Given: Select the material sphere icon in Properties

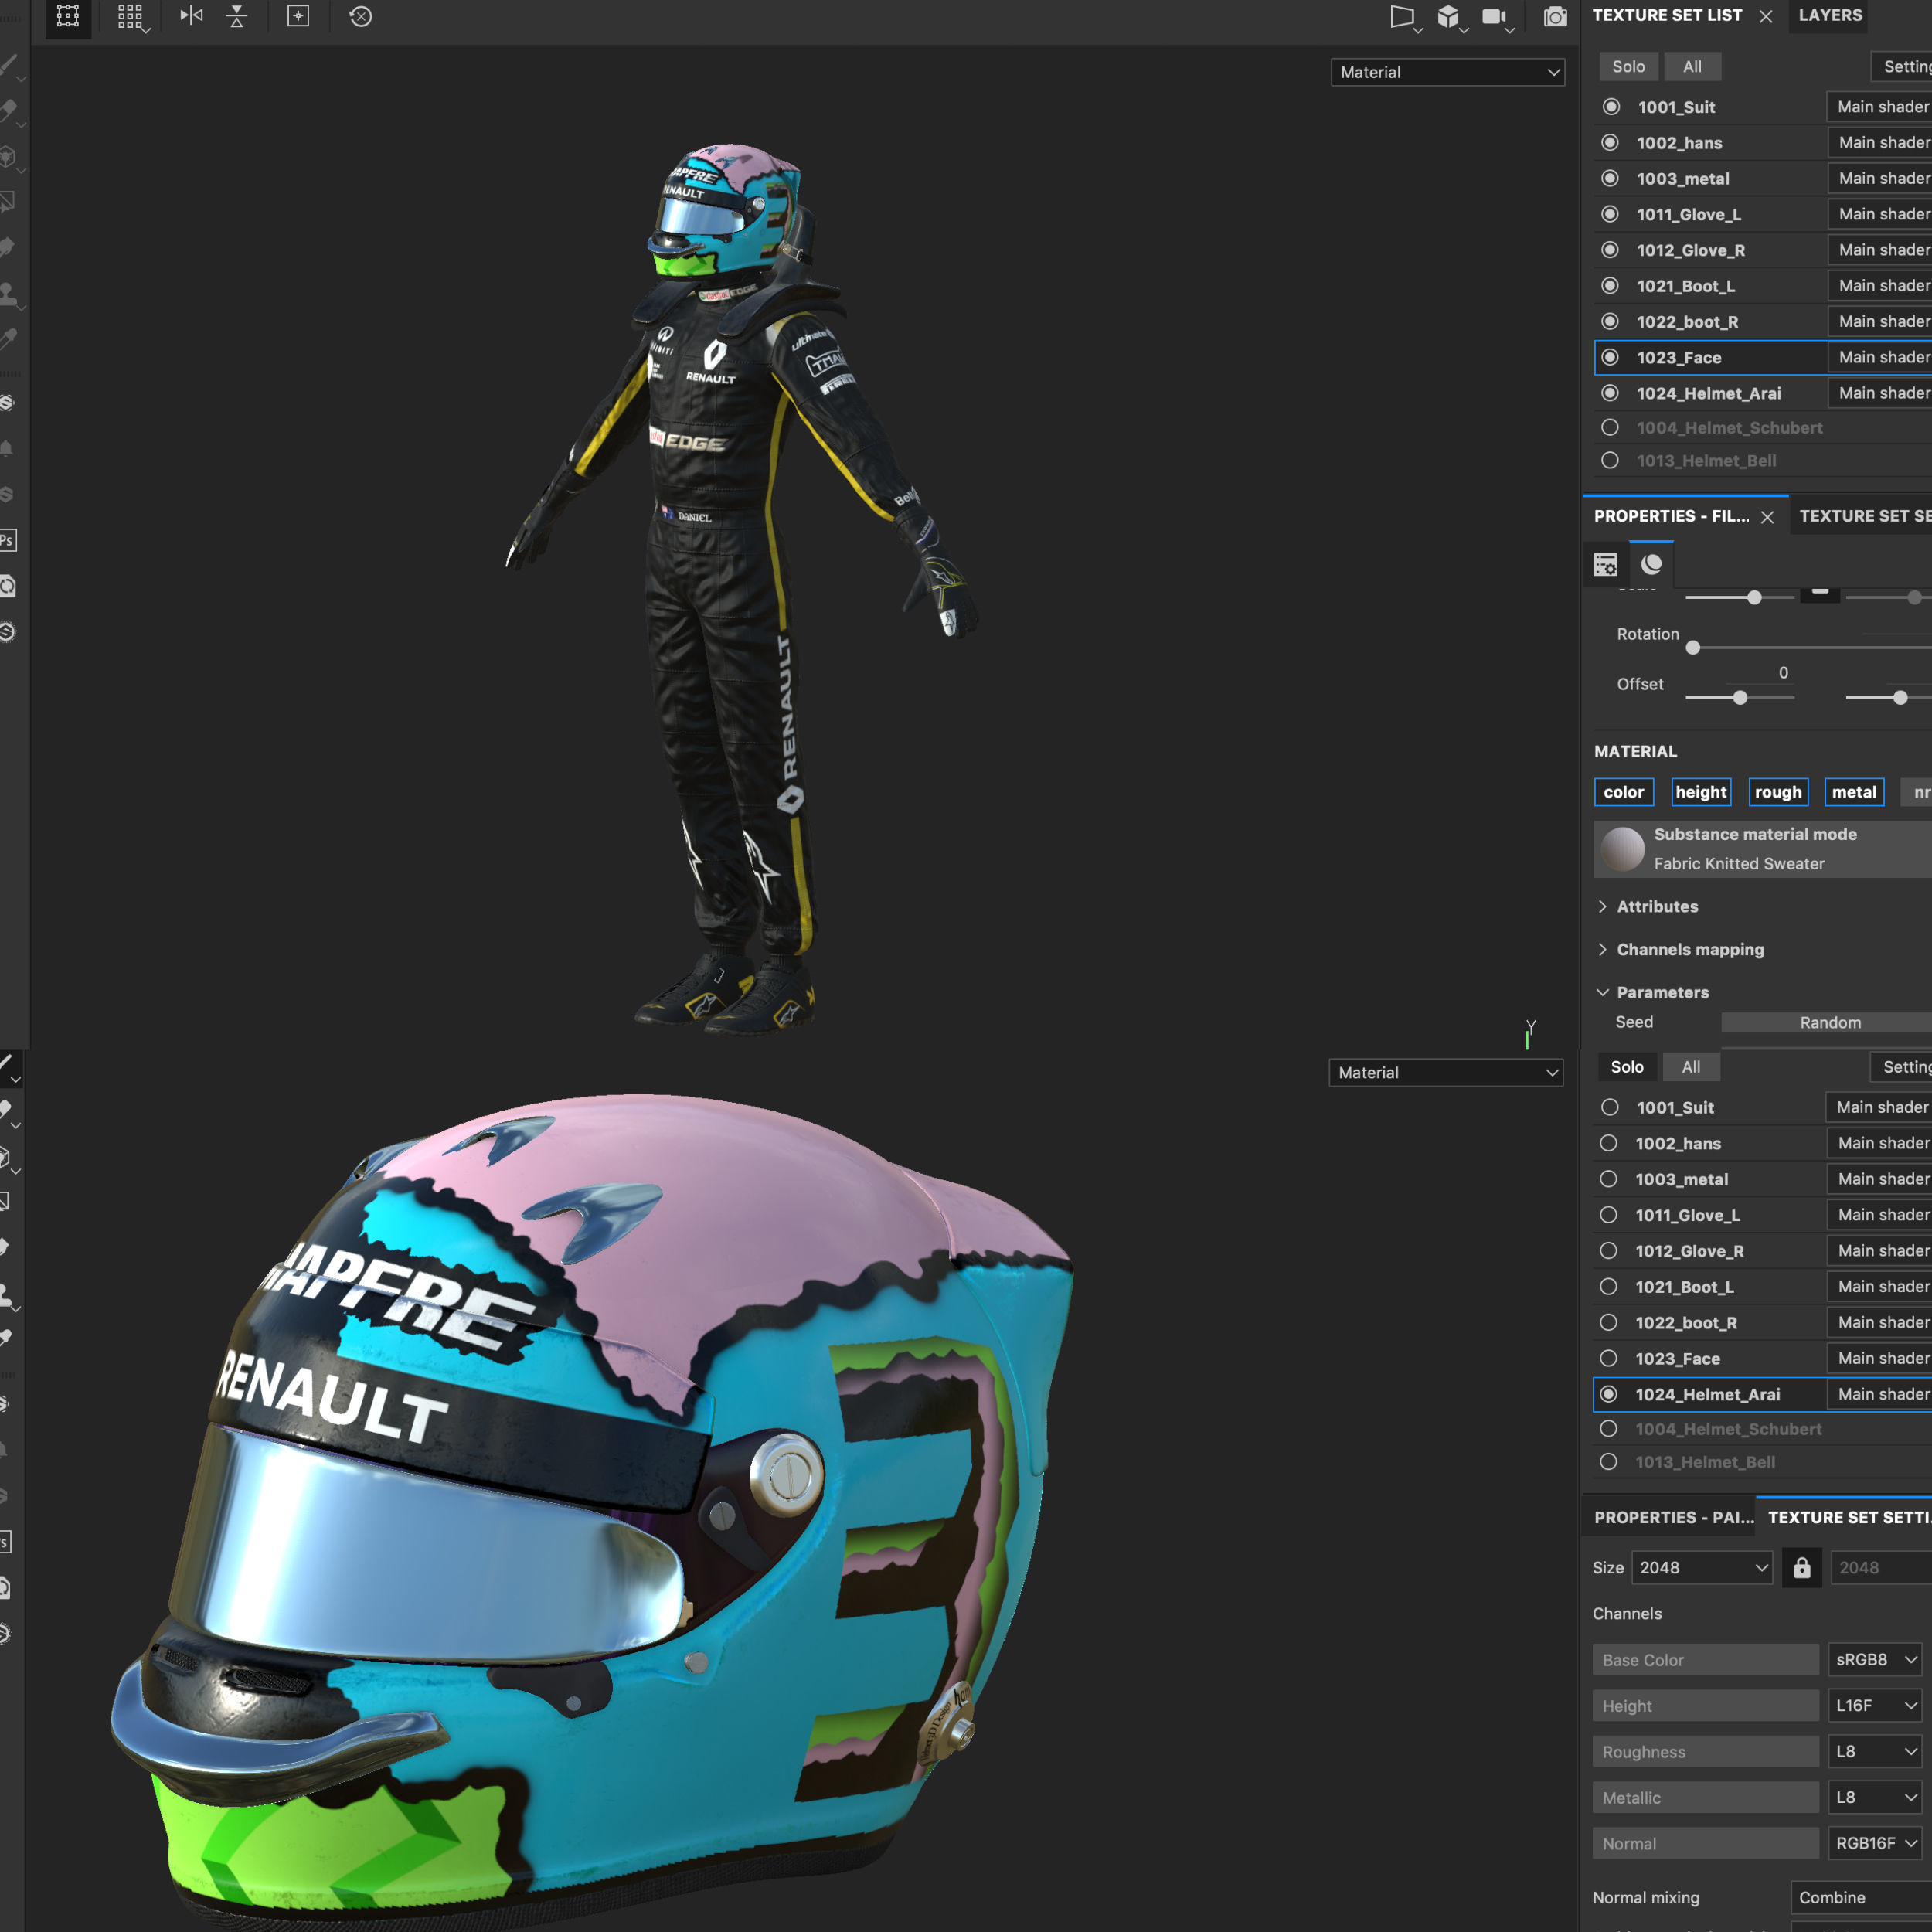Looking at the screenshot, I should 1651,564.
